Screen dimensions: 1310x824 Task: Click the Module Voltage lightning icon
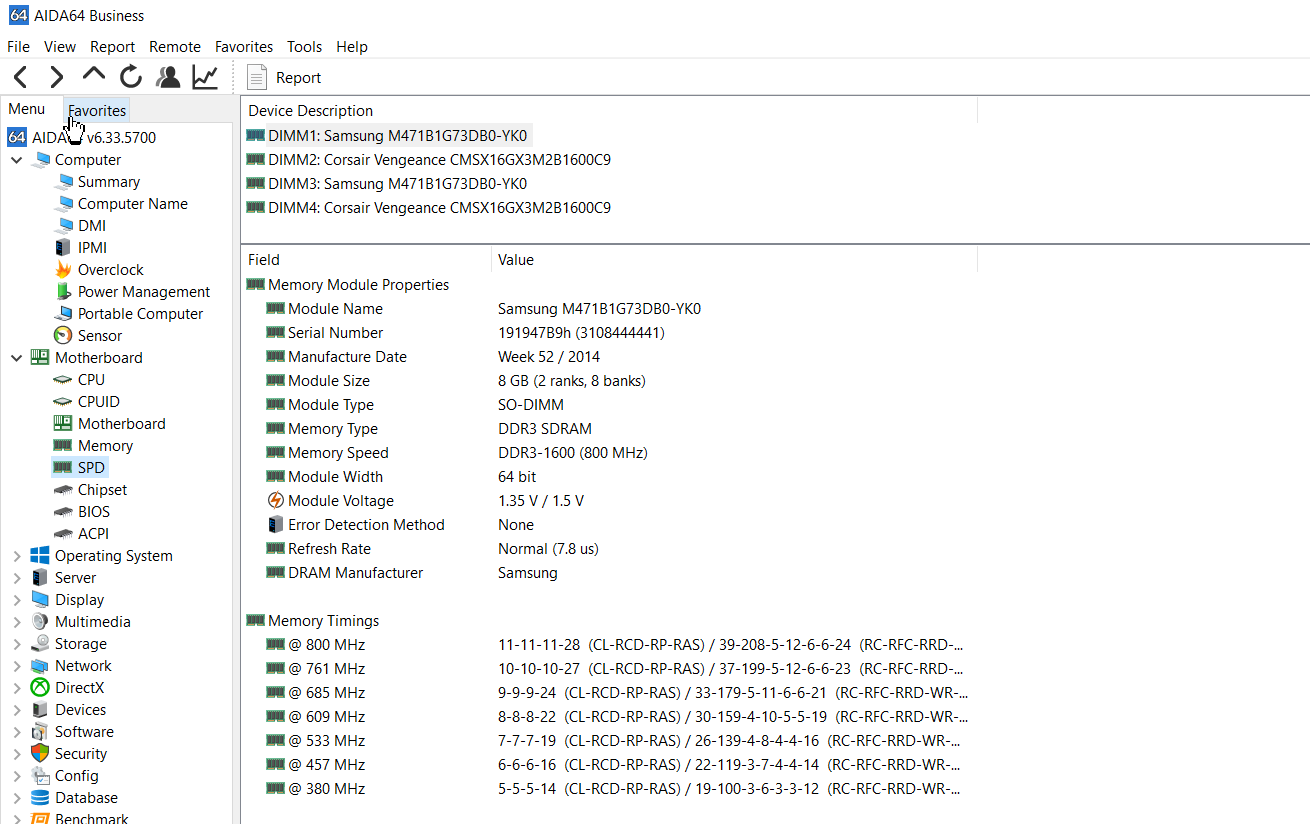276,500
